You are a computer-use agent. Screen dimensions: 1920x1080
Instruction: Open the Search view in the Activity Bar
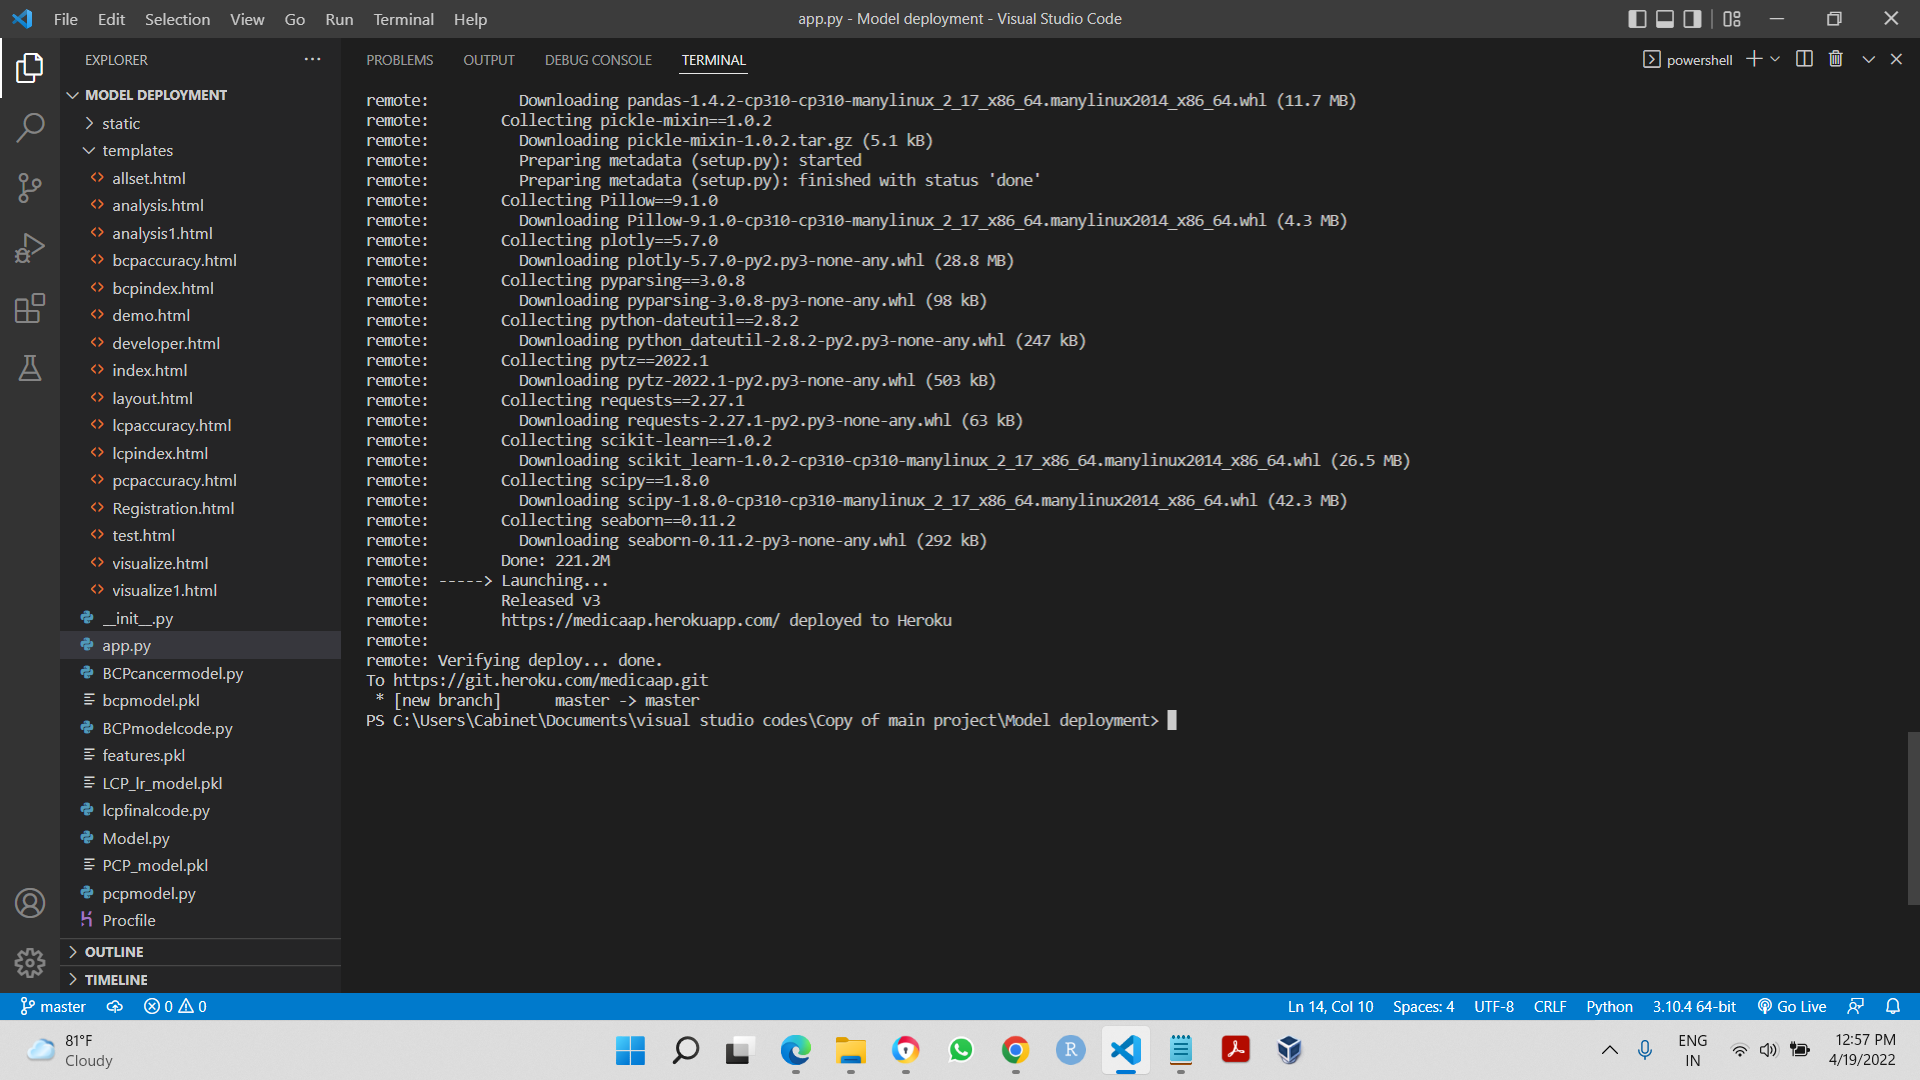(x=31, y=127)
